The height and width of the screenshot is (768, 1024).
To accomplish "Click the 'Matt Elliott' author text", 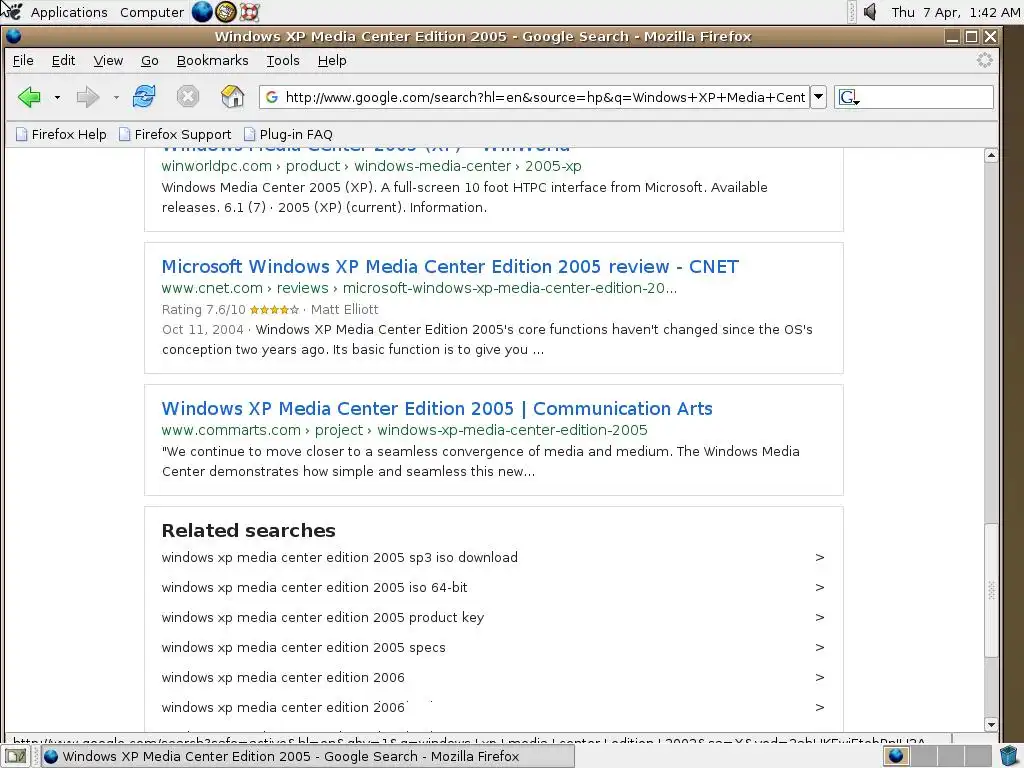I will point(344,310).
